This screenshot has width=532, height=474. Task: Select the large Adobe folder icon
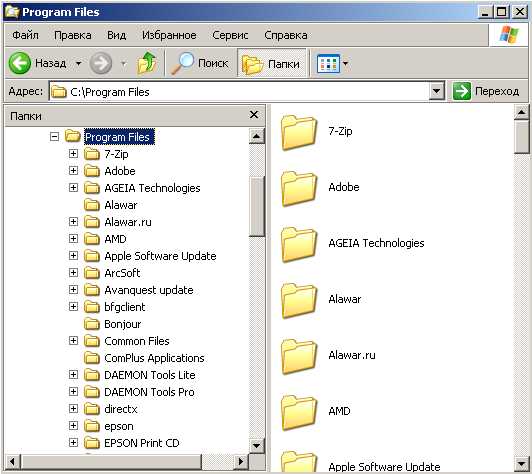(x=299, y=188)
